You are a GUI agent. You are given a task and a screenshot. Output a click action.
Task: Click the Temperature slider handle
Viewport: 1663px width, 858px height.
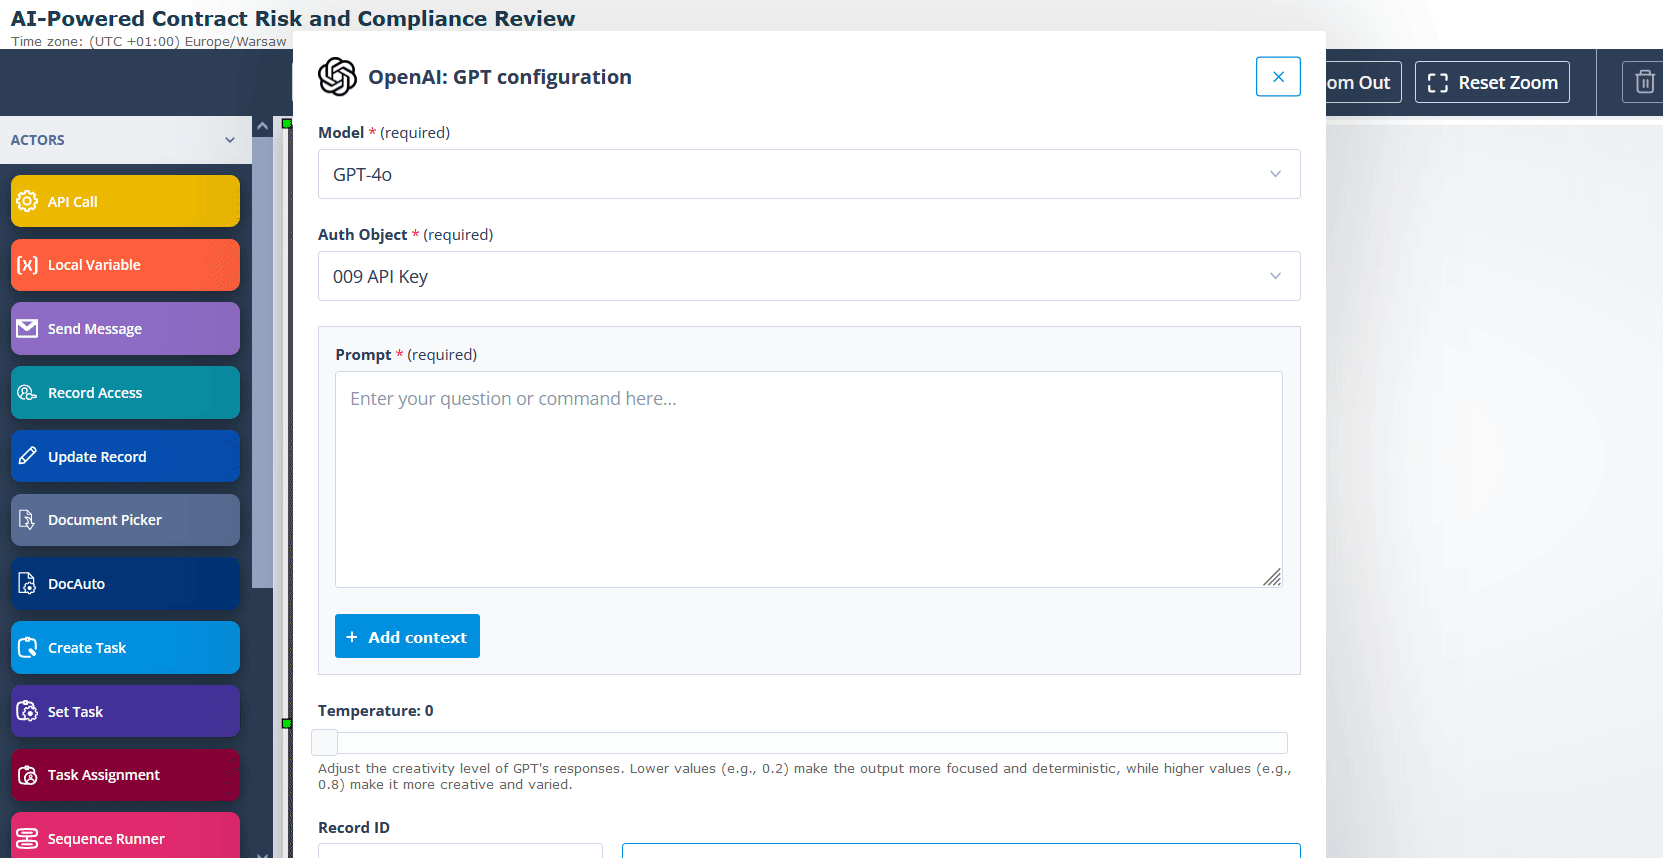click(x=324, y=742)
